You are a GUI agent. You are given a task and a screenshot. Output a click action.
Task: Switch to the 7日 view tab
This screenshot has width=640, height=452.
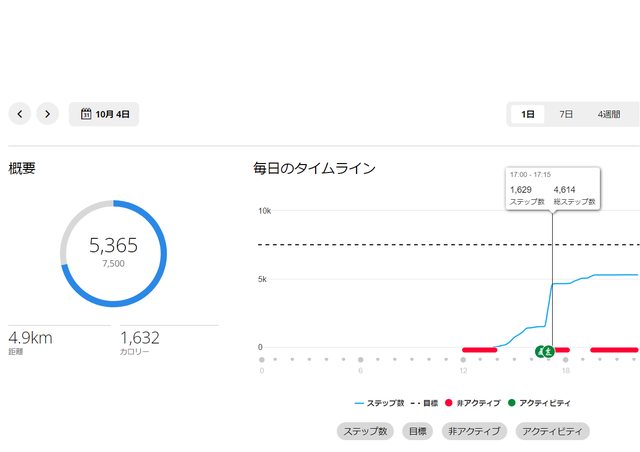pos(566,114)
